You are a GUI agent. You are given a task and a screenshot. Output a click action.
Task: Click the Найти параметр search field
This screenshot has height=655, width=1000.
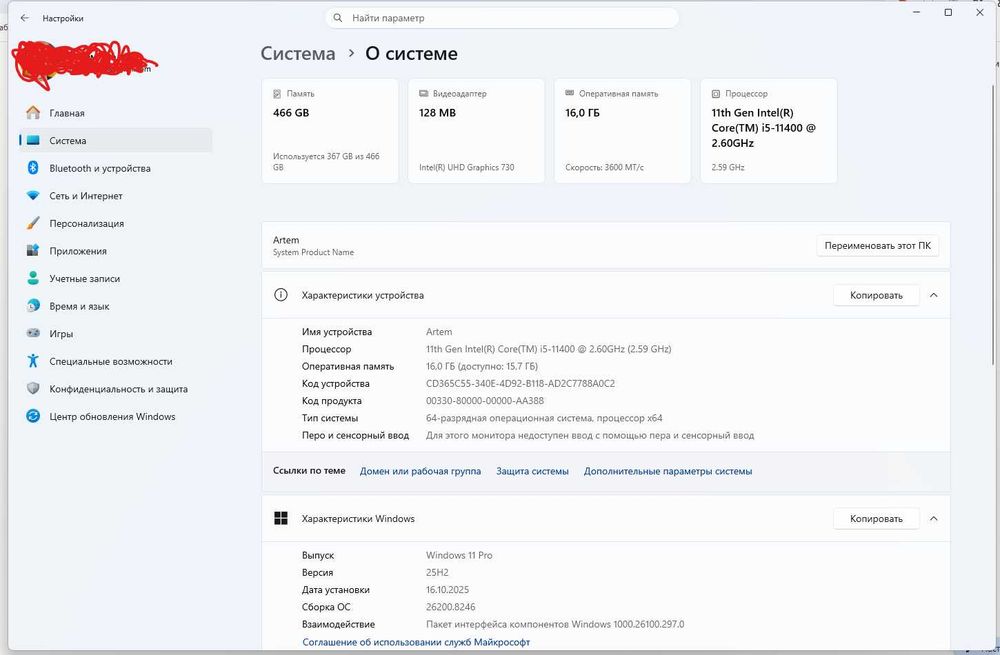pos(502,18)
